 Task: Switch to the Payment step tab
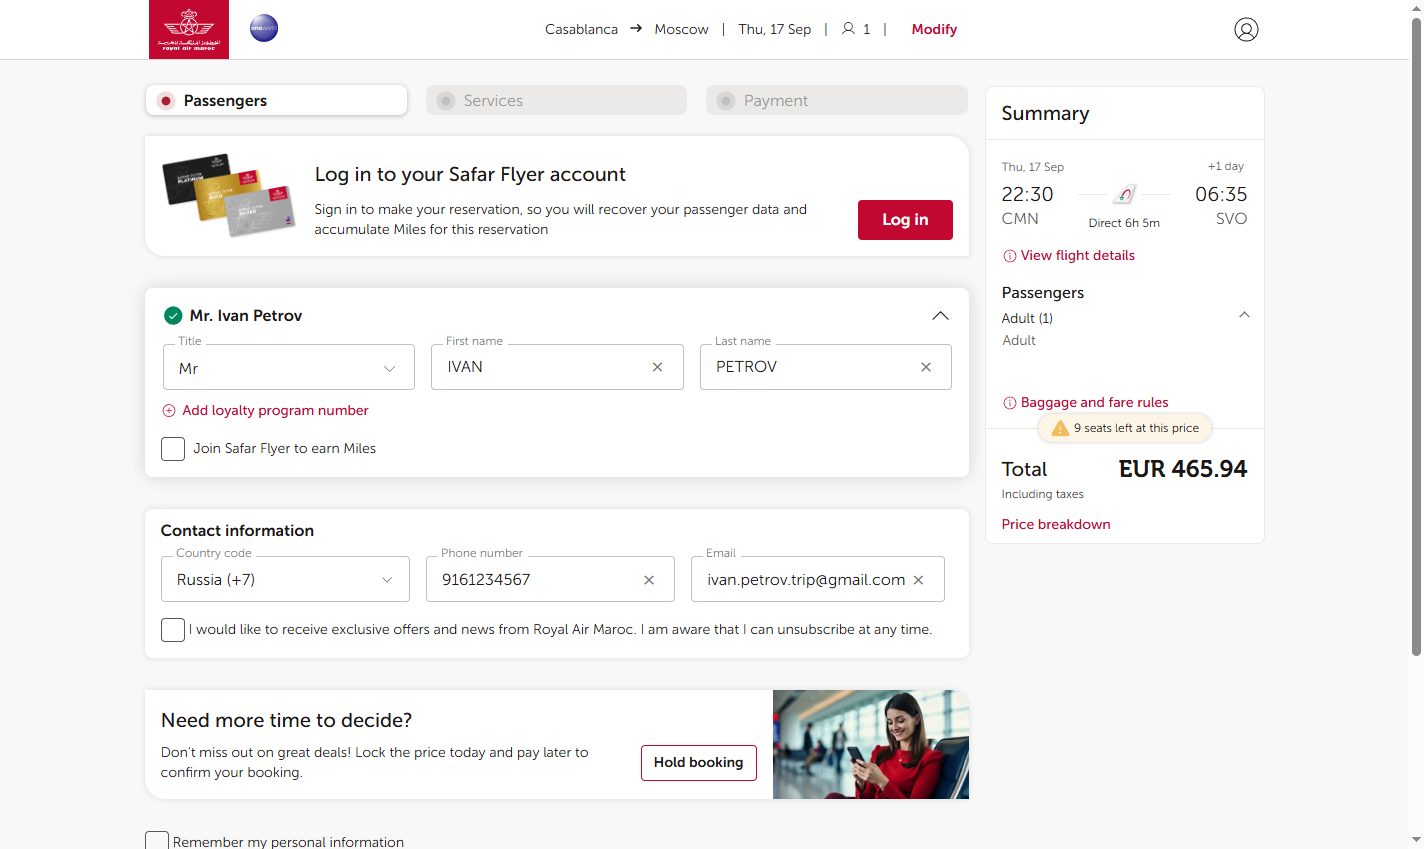tap(836, 100)
